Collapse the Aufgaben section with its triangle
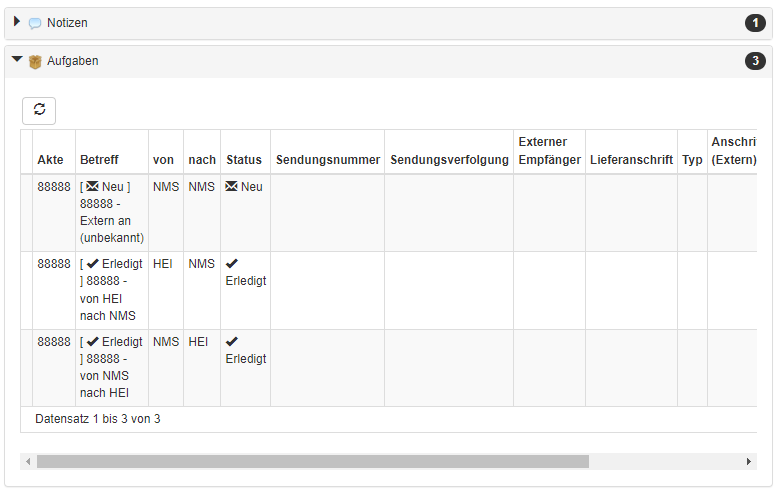The width and height of the screenshot is (779, 493). click(x=17, y=59)
